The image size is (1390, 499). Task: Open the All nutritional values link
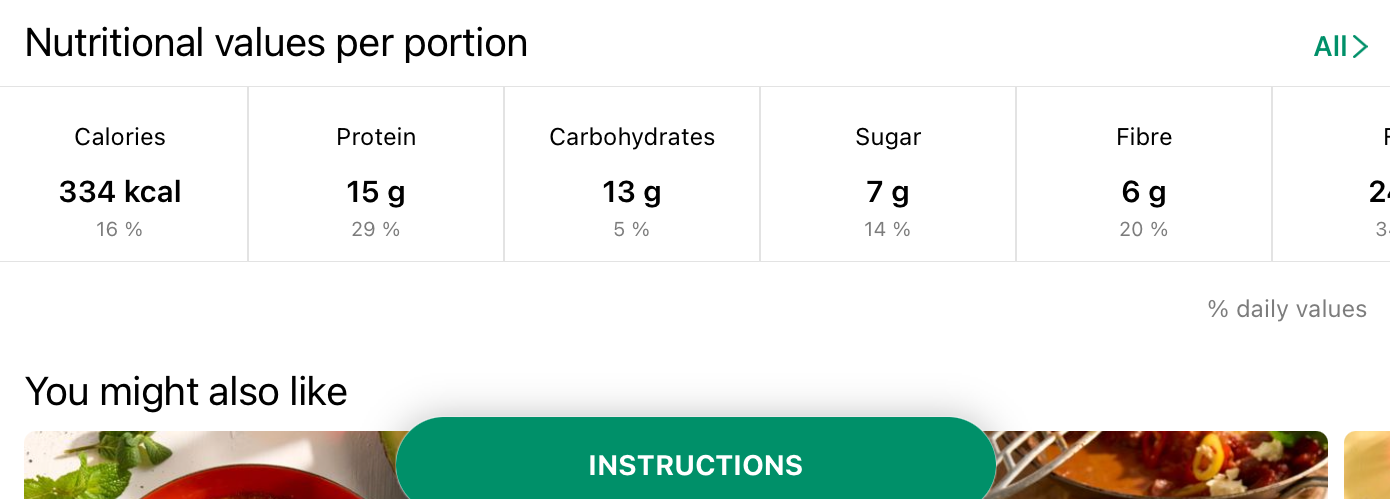tap(1330, 46)
